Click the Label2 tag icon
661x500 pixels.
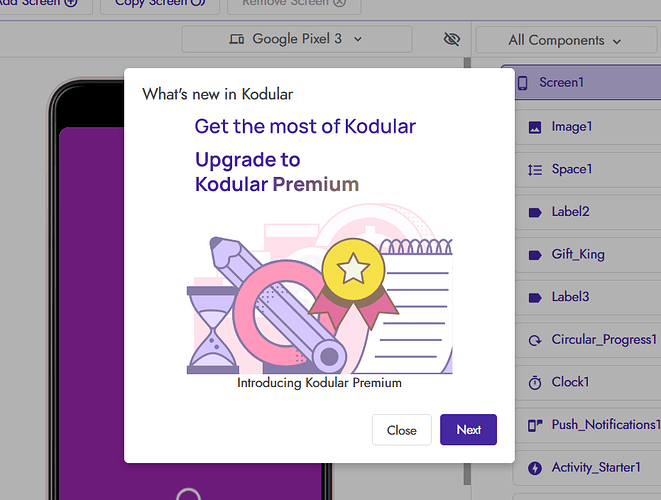click(535, 212)
